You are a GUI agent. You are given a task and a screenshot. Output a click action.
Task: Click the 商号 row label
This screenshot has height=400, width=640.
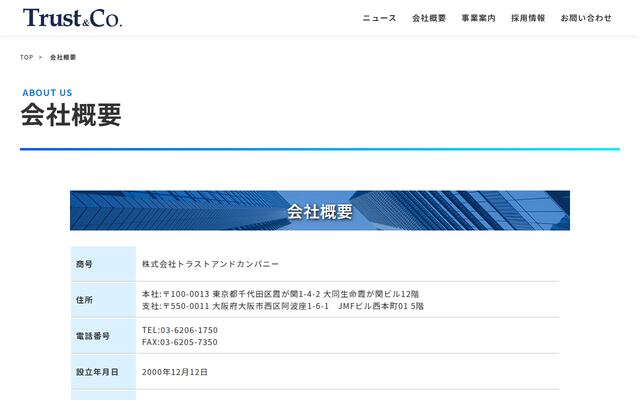click(84, 264)
